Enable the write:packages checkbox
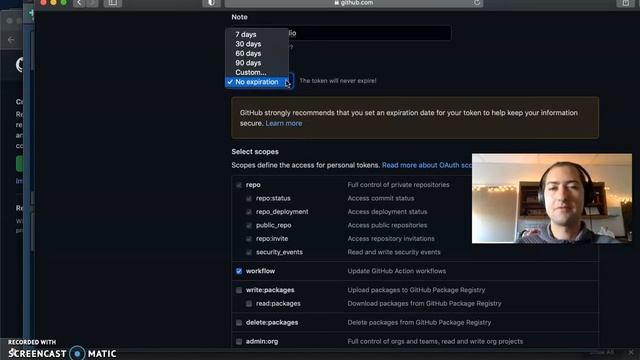 click(x=239, y=290)
